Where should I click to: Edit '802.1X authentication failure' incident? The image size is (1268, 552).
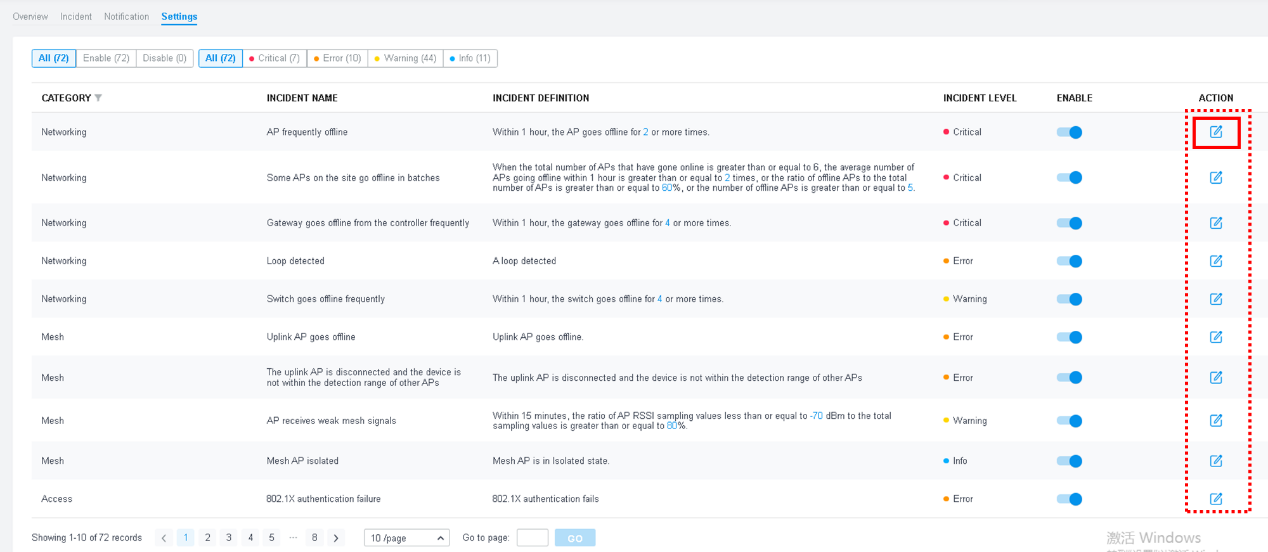1216,499
